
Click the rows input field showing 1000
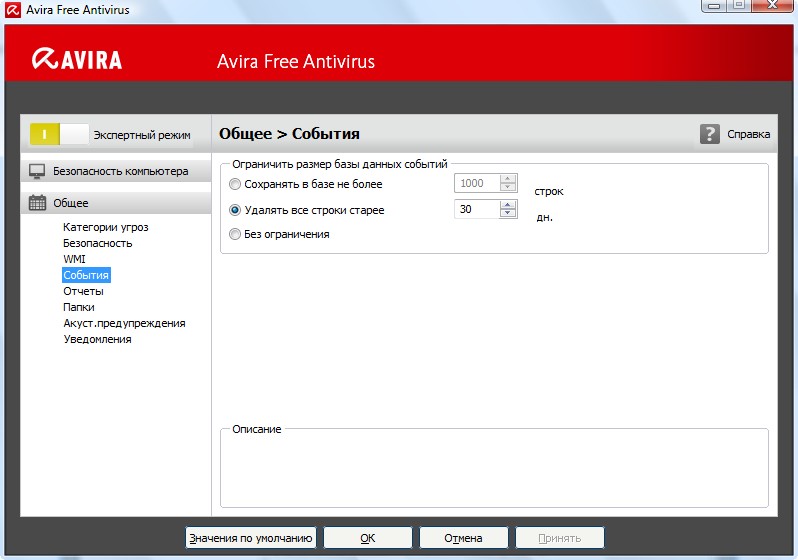(x=477, y=183)
